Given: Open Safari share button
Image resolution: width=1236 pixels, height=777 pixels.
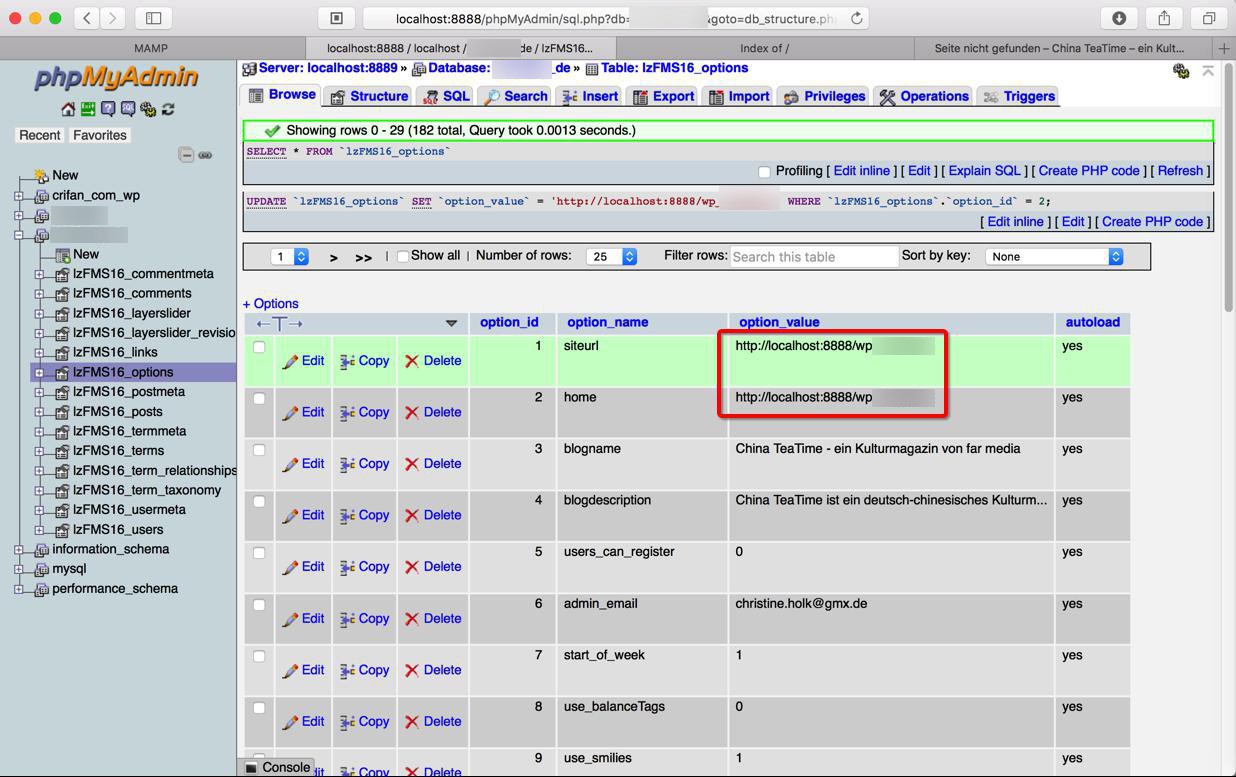Looking at the screenshot, I should (x=1164, y=18).
